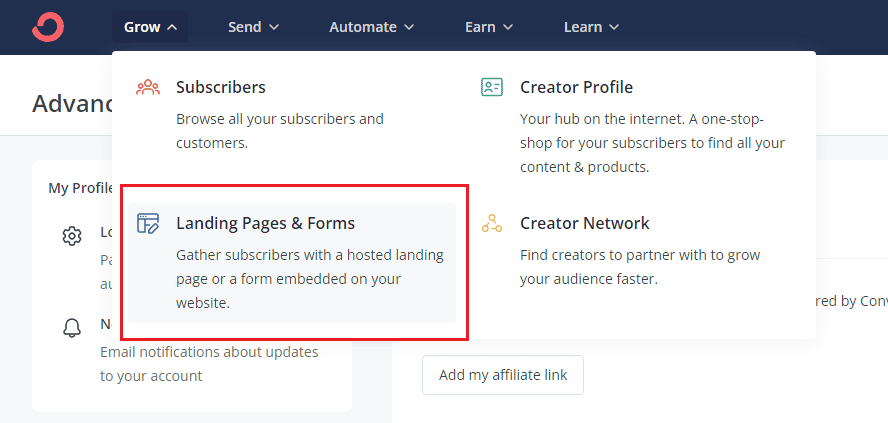Collapse the Grow dropdown menu
Image resolution: width=888 pixels, height=423 pixels.
150,27
